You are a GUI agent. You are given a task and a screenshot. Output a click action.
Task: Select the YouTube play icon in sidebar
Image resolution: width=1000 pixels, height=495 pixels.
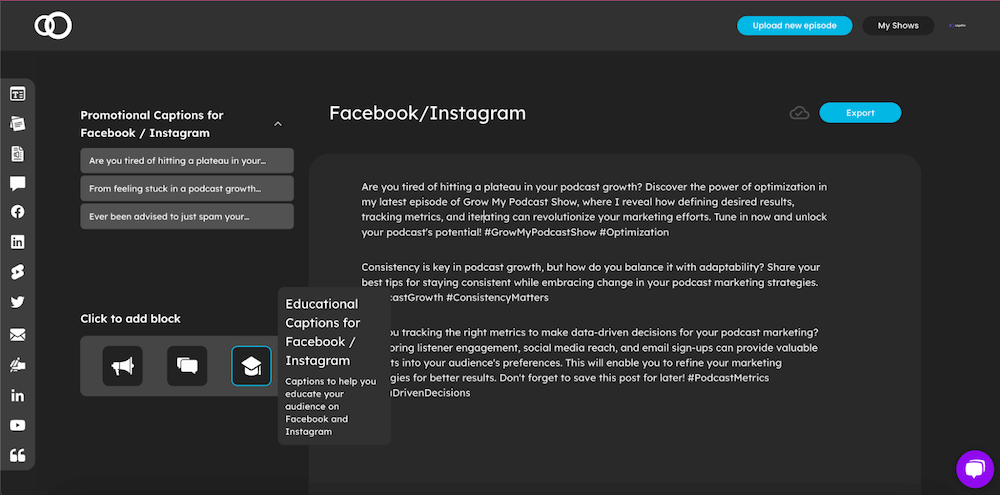[x=18, y=425]
